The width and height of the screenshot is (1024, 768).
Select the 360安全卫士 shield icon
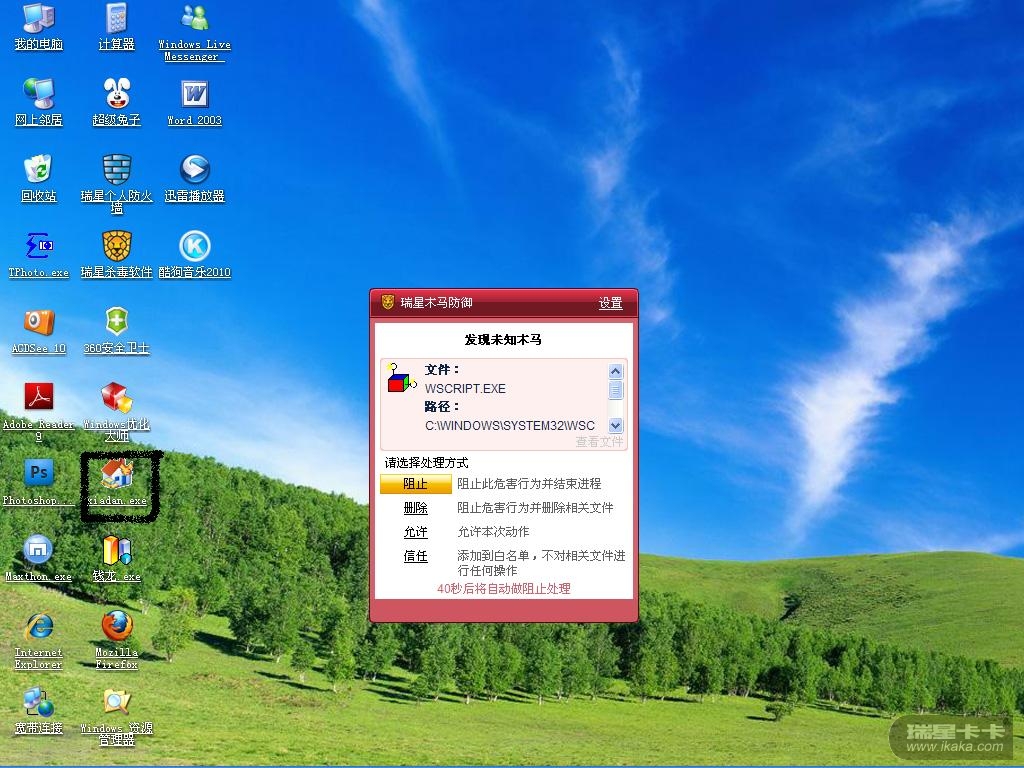(116, 330)
